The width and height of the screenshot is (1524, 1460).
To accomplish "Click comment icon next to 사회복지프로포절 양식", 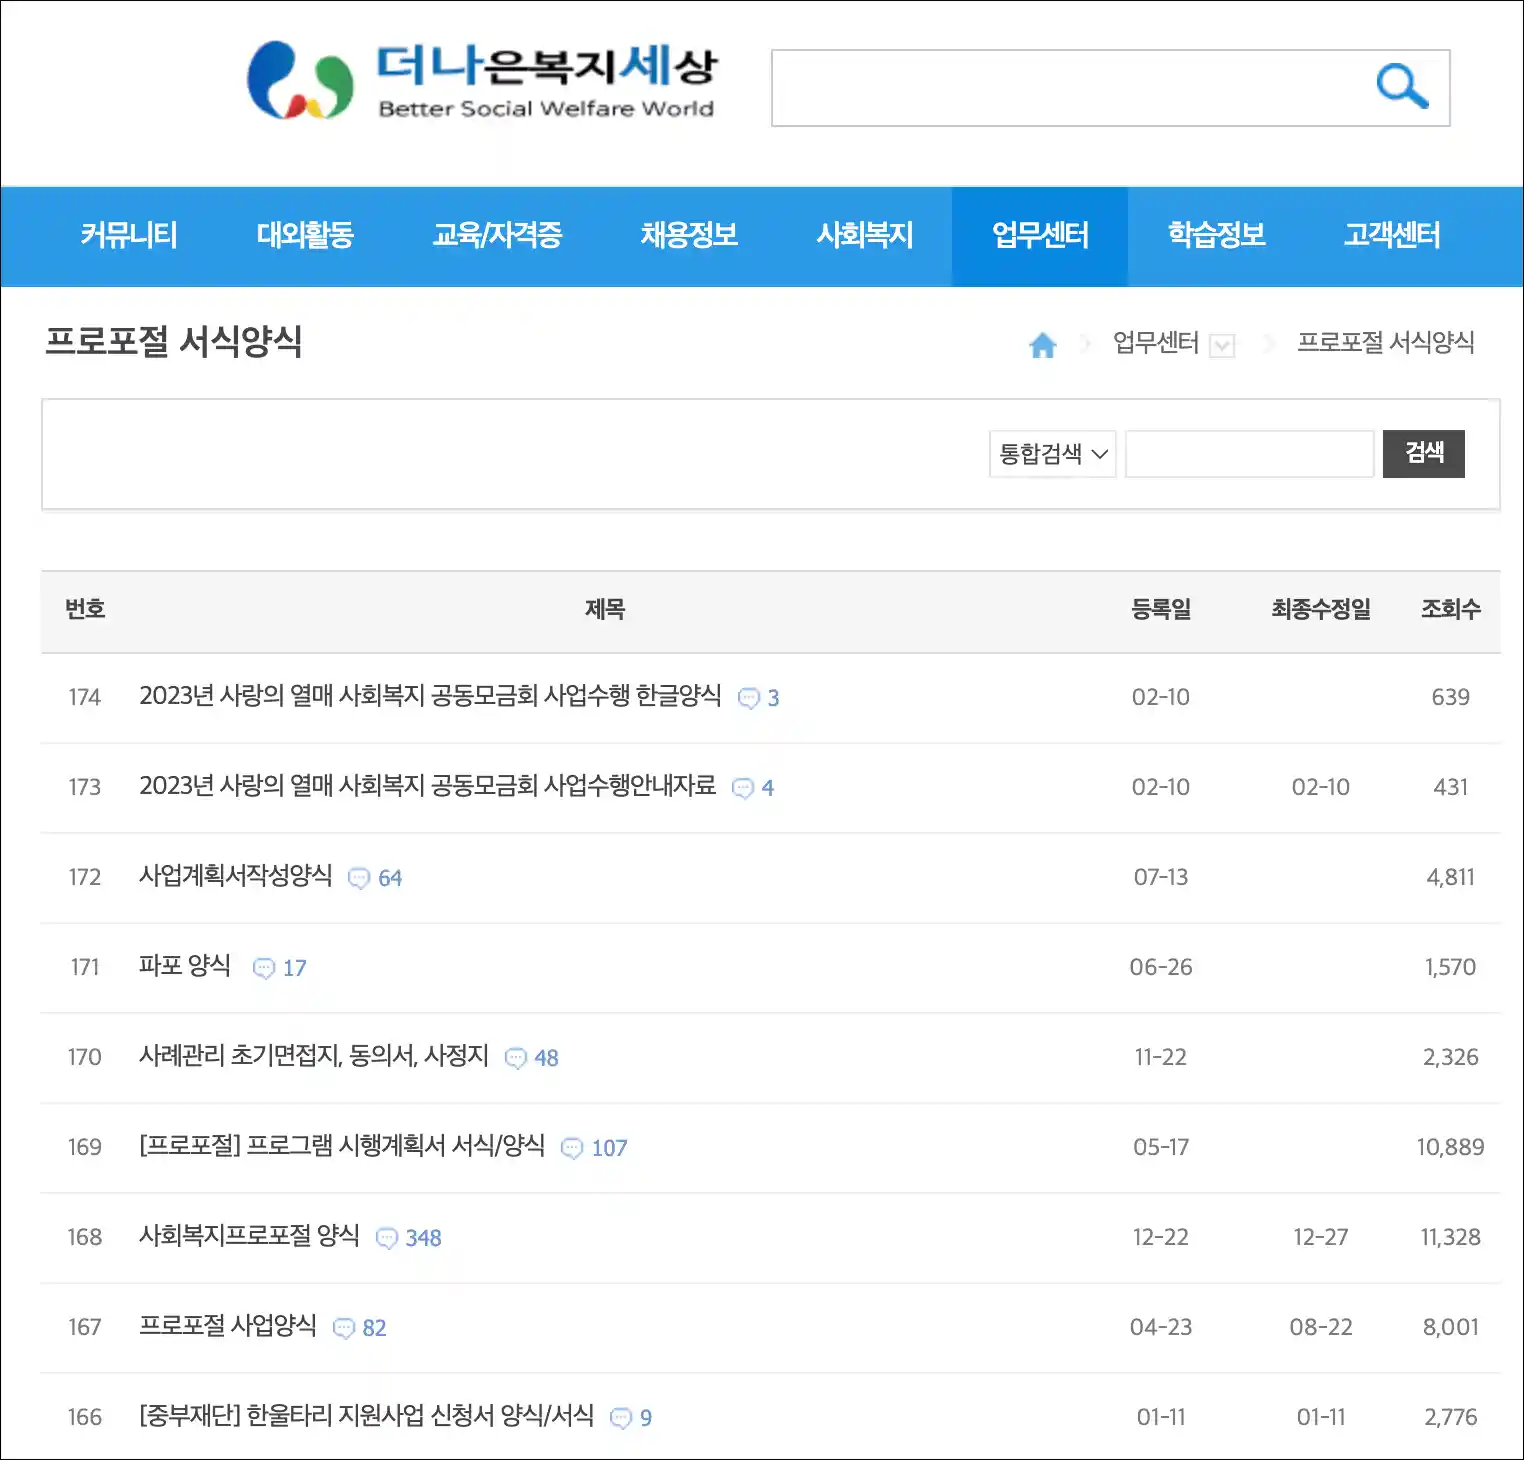I will click(386, 1238).
